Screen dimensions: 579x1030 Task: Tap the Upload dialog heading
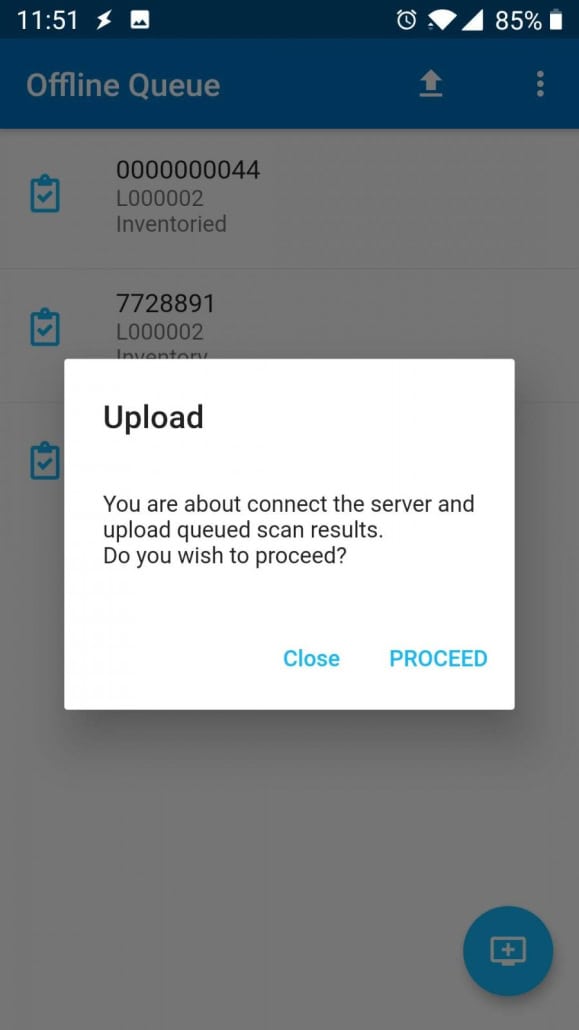coord(153,417)
